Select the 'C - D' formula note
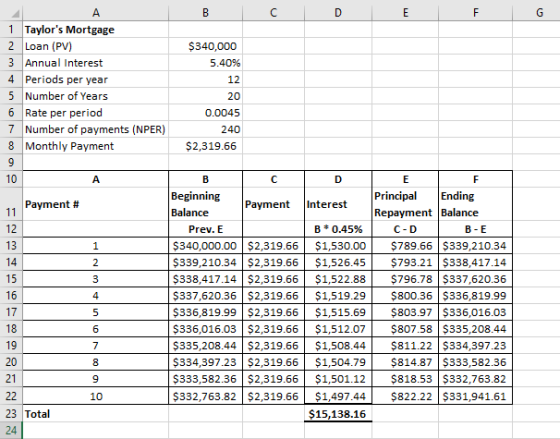 [405, 229]
